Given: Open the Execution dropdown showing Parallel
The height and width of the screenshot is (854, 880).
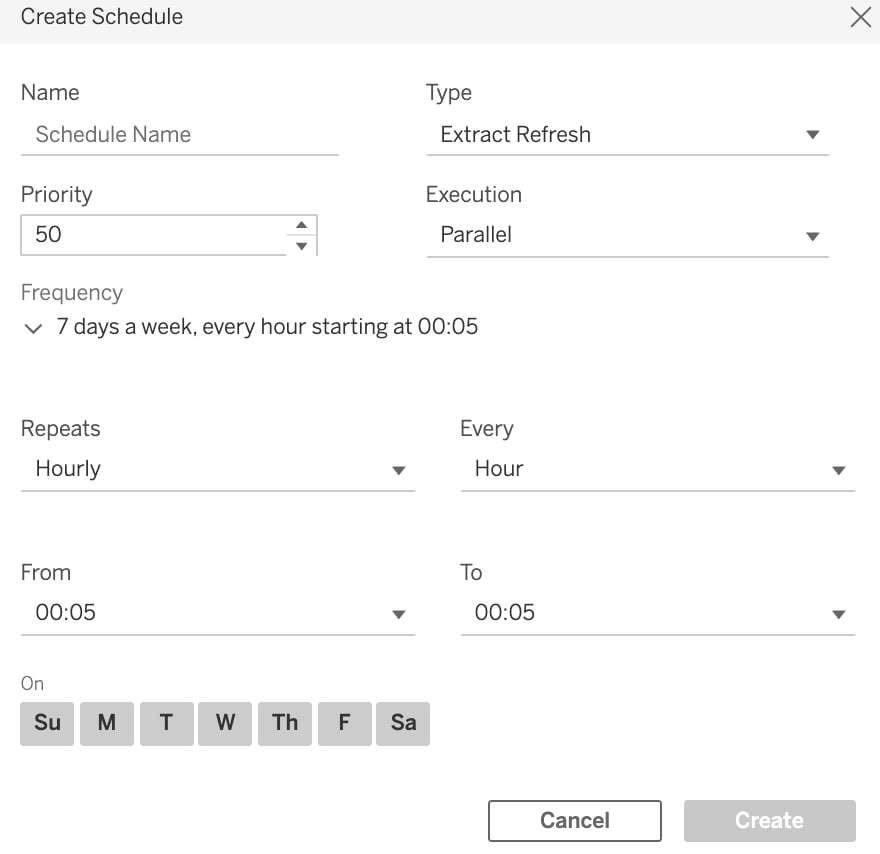Looking at the screenshot, I should [627, 236].
